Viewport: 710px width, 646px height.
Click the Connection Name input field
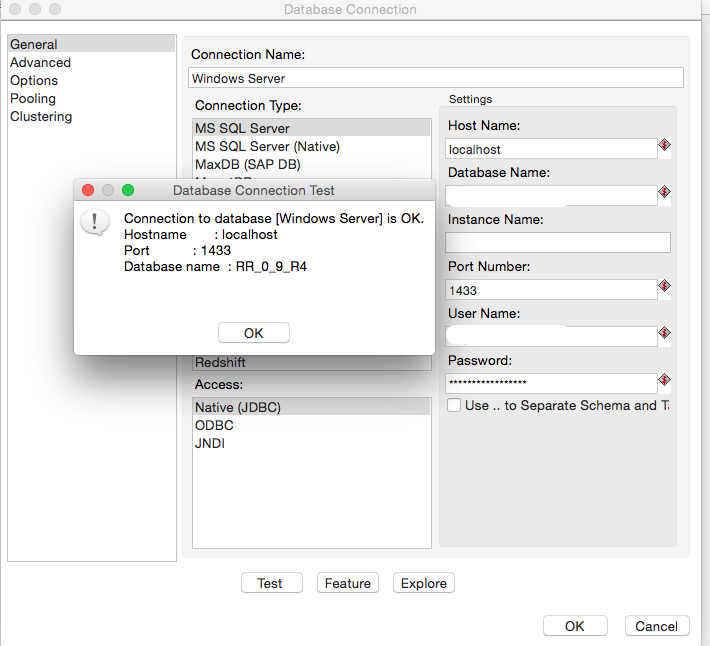click(436, 78)
